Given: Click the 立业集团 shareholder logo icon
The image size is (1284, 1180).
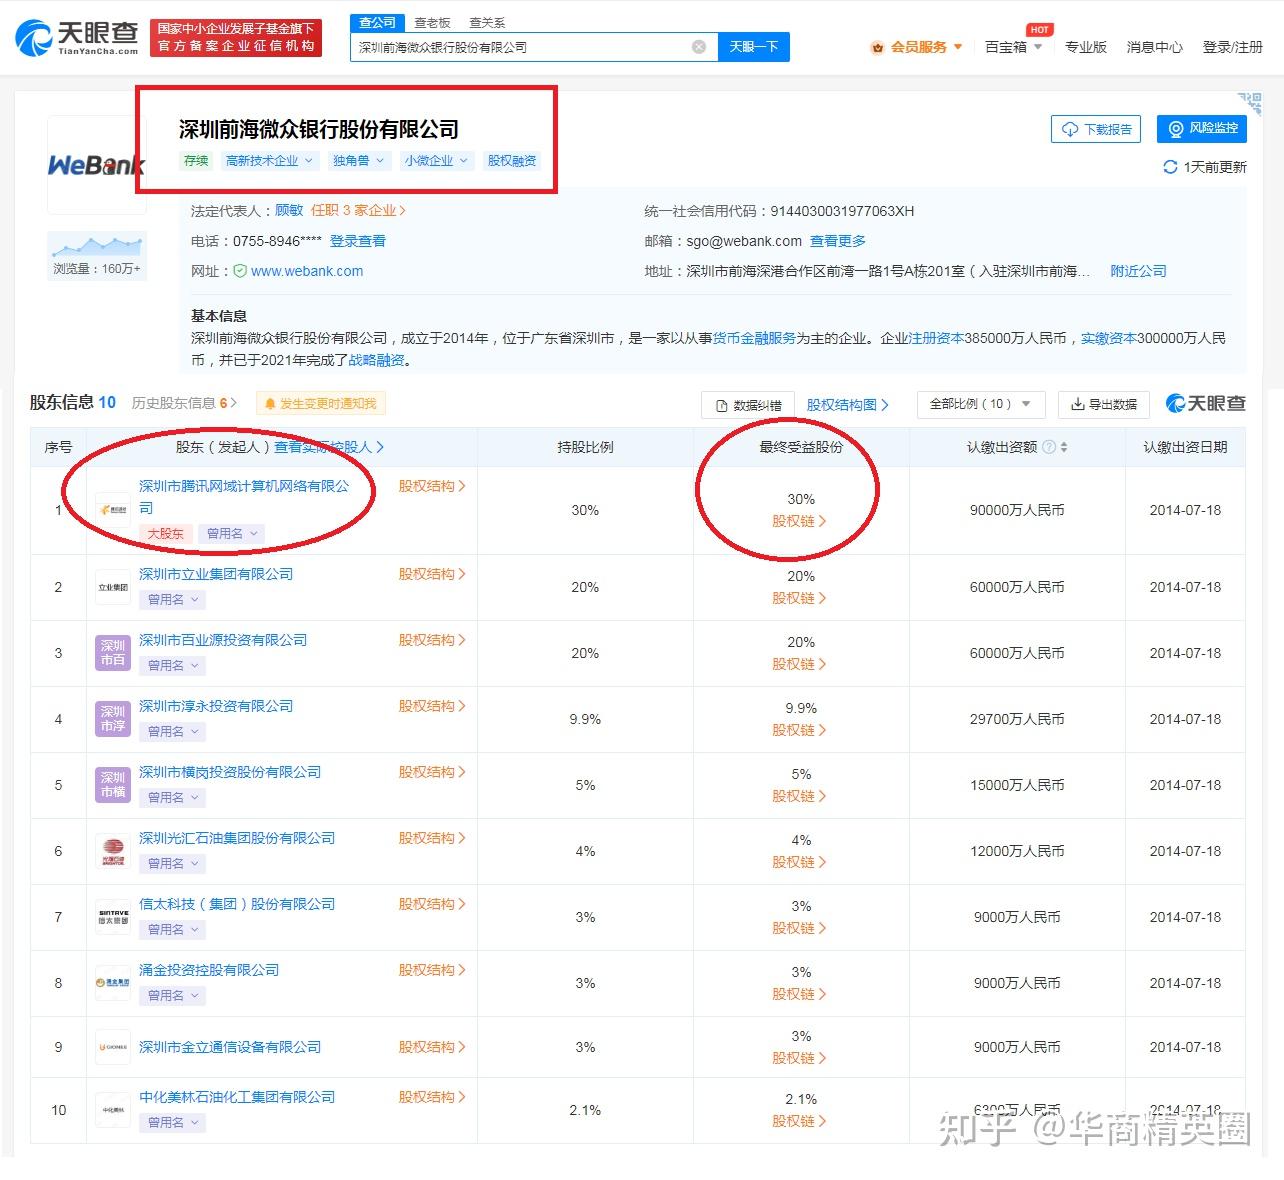Looking at the screenshot, I should tap(113, 587).
